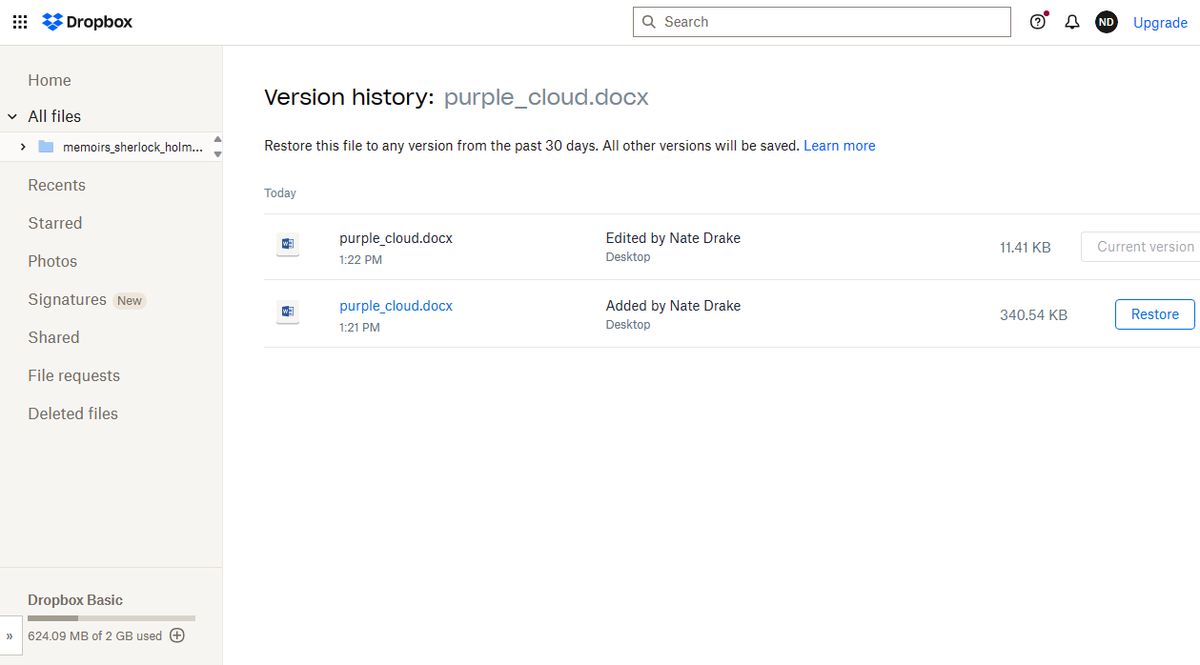Image resolution: width=1200 pixels, height=665 pixels.
Task: Open the notifications bell
Action: 1072,21
